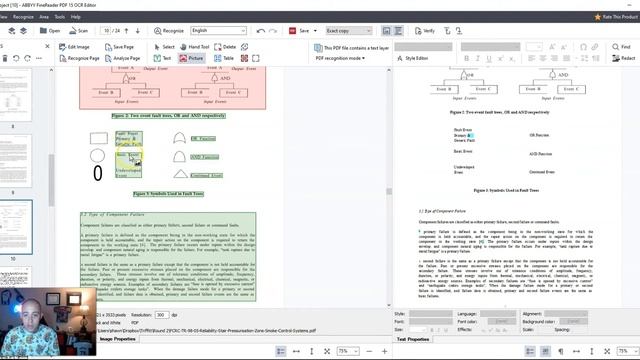Image resolution: width=640 pixels, height=360 pixels.
Task: Delete page using trash icon in Pages pane
Action: (x=5, y=58)
